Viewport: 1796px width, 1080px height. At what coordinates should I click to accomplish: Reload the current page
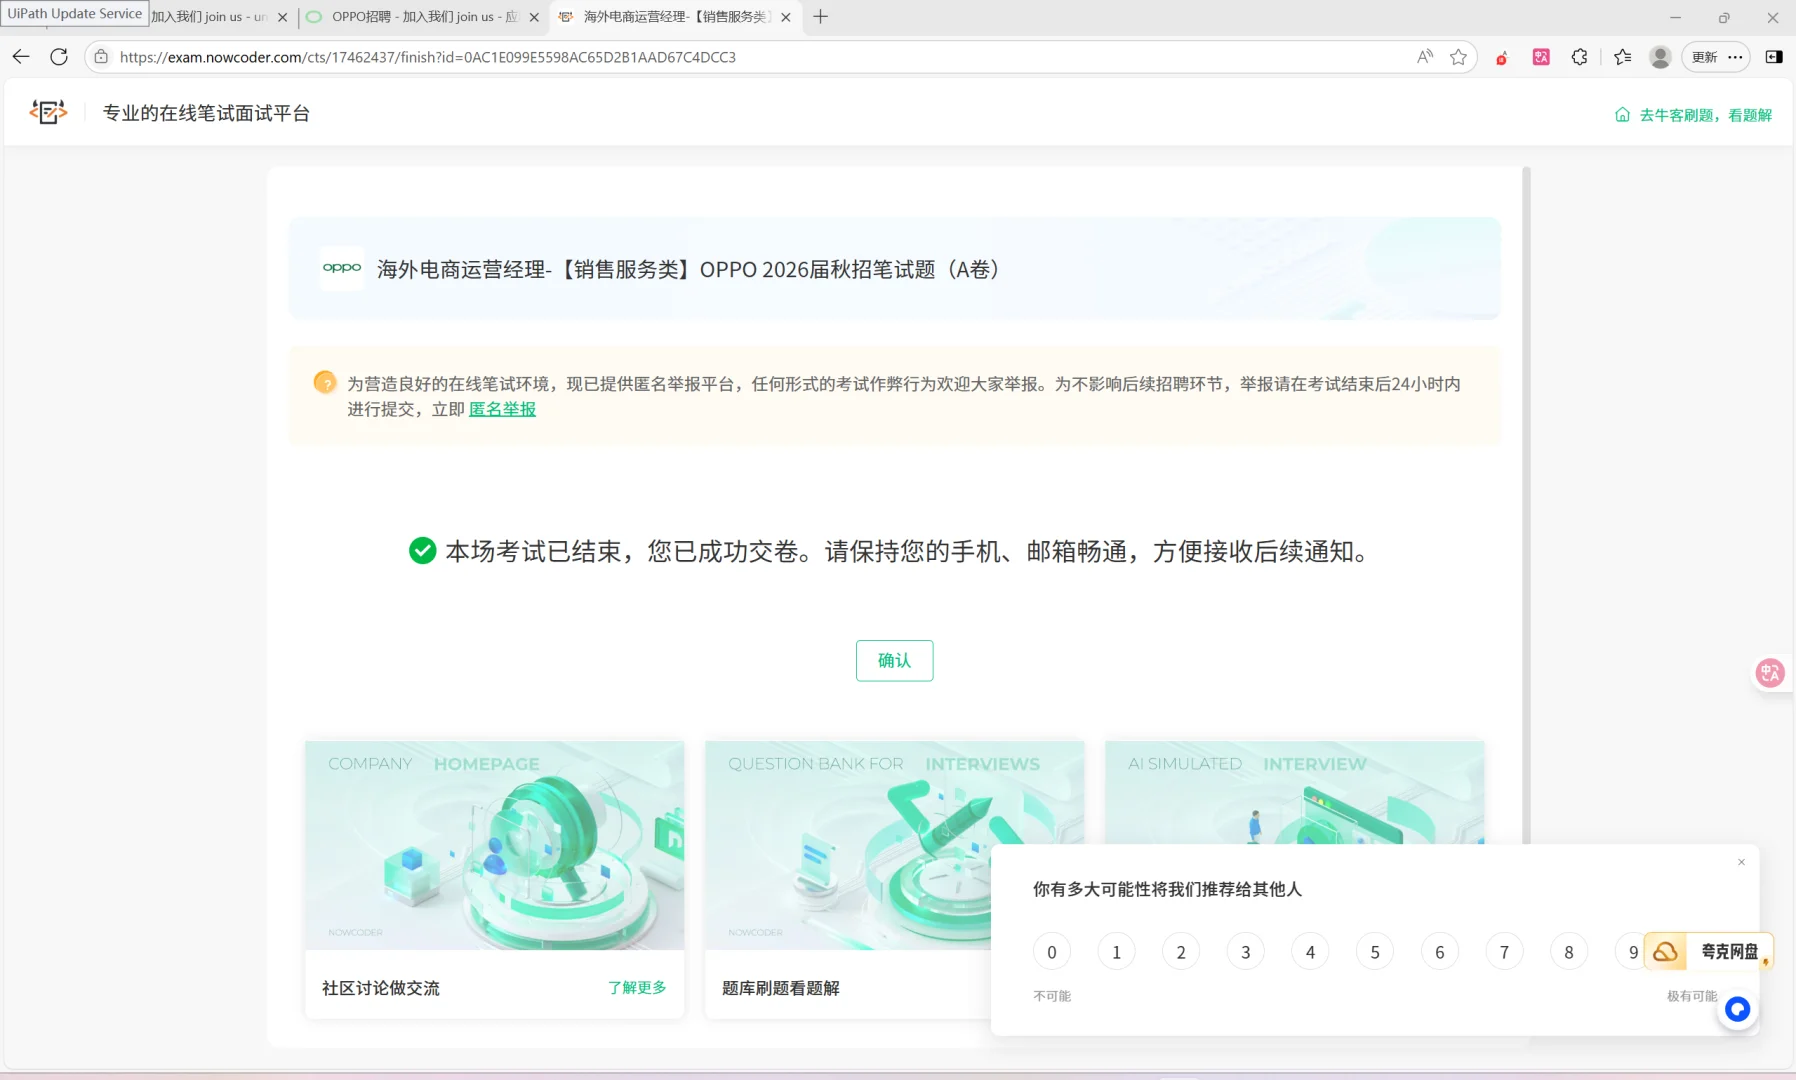click(59, 57)
